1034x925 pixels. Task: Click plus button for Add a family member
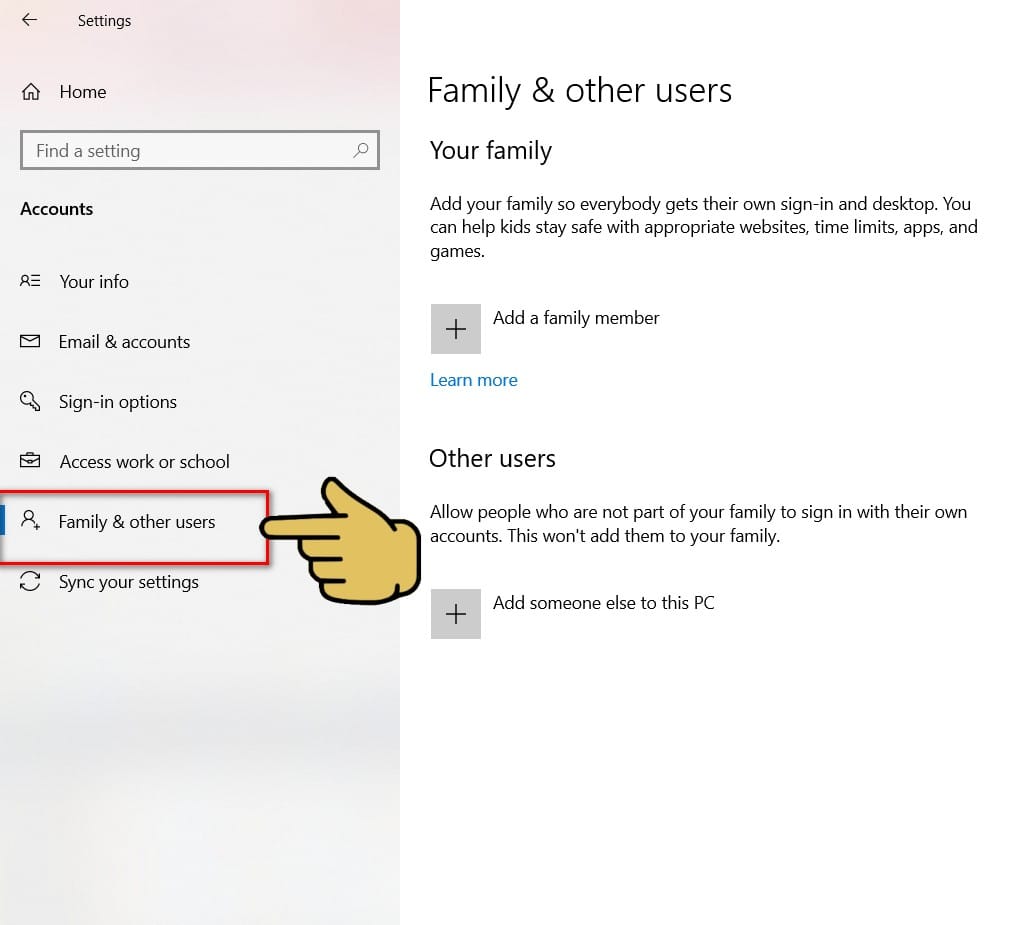point(456,329)
